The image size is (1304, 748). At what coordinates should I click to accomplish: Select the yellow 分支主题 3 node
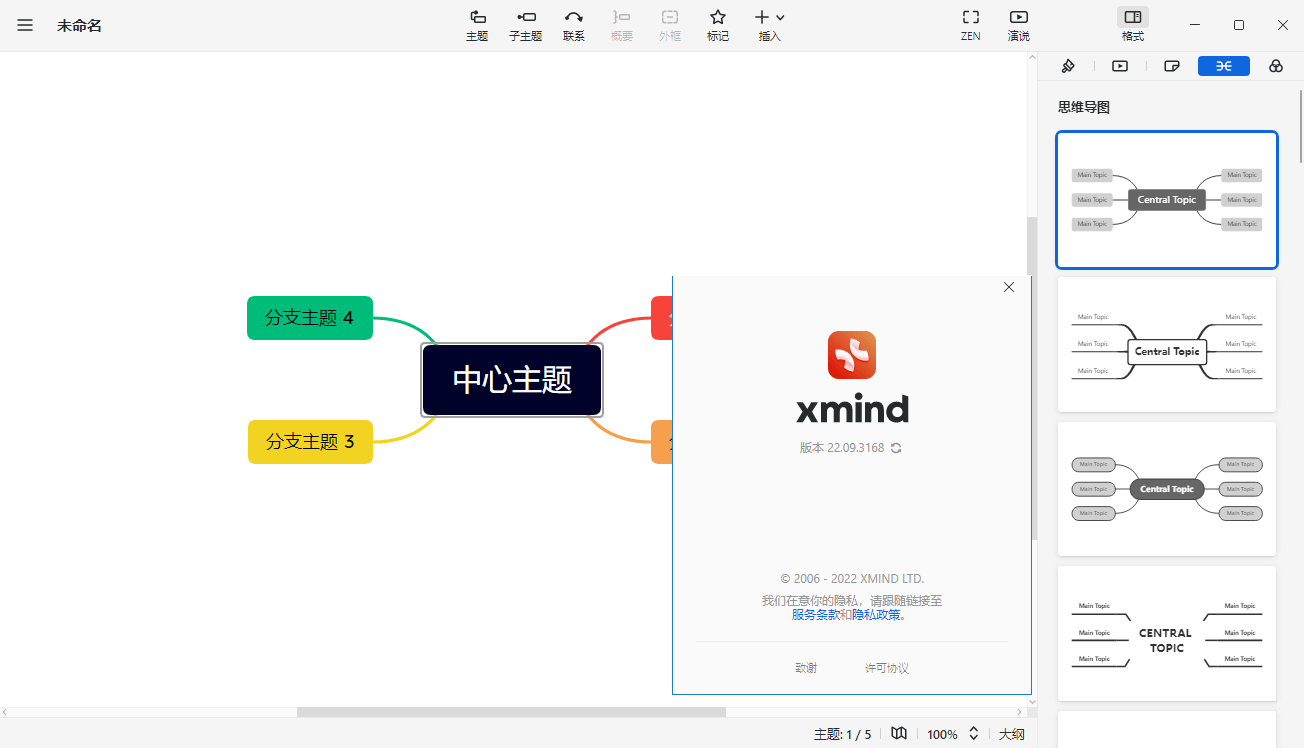click(310, 442)
